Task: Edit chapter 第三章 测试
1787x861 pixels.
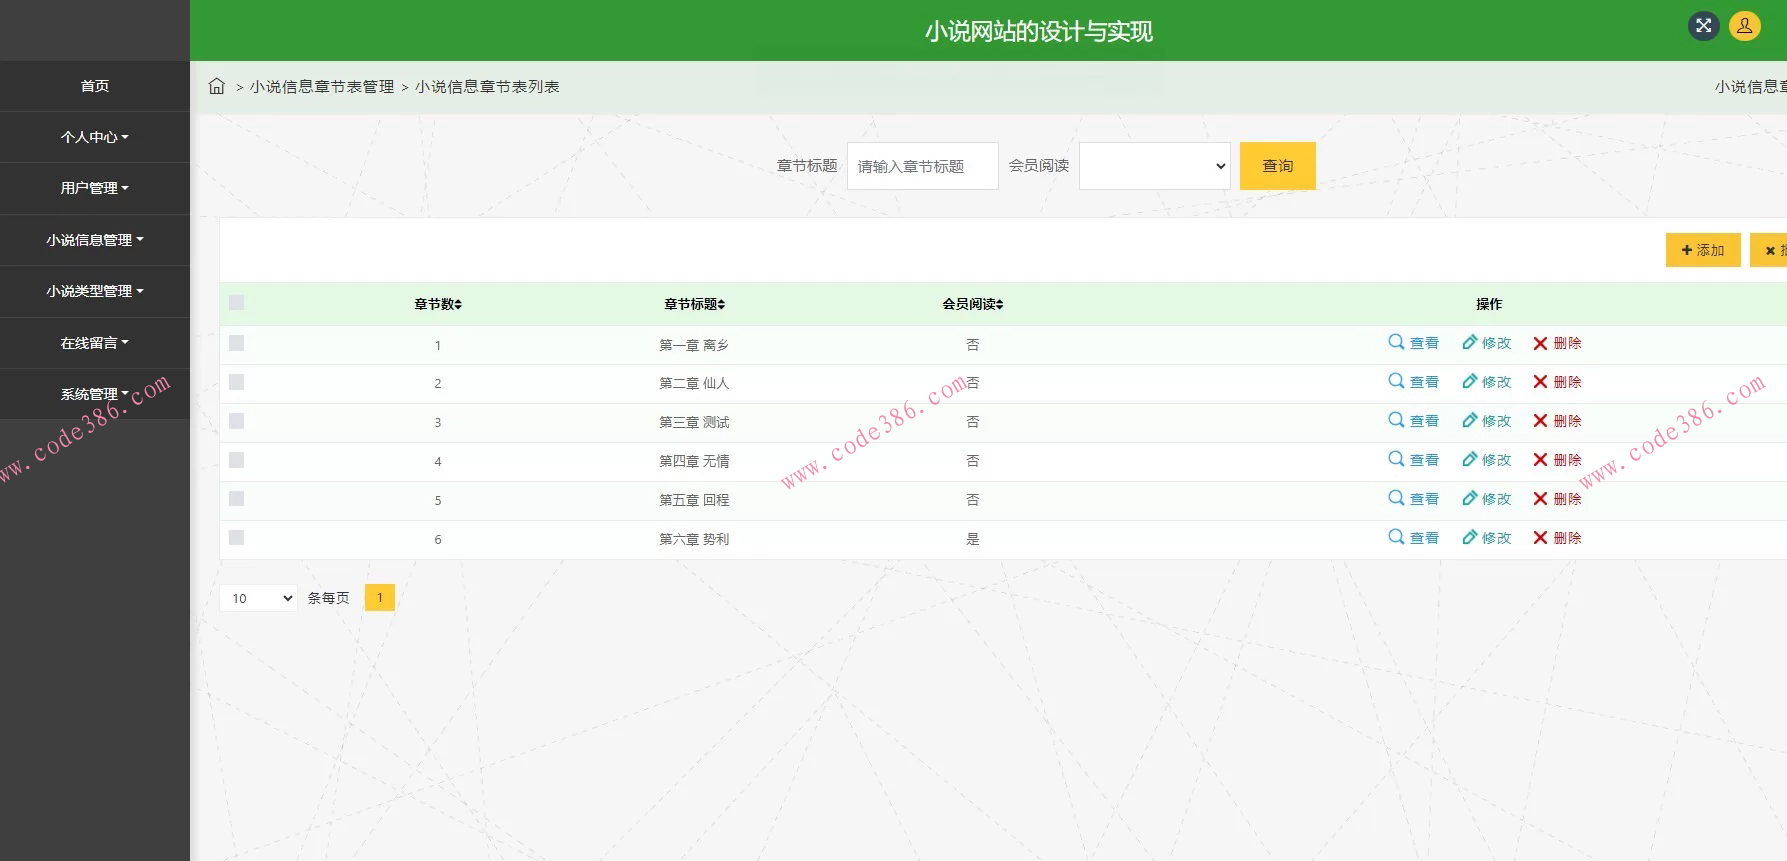Action: point(1486,421)
